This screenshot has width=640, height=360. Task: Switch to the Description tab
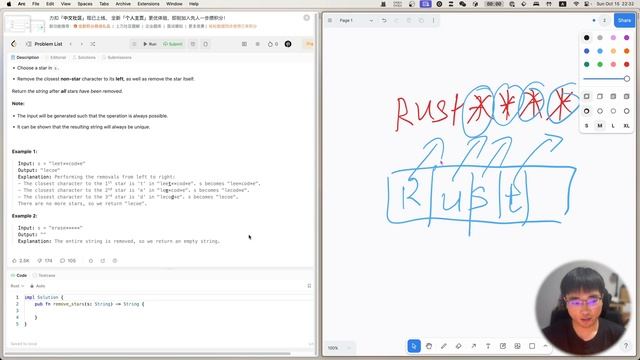tap(25, 58)
